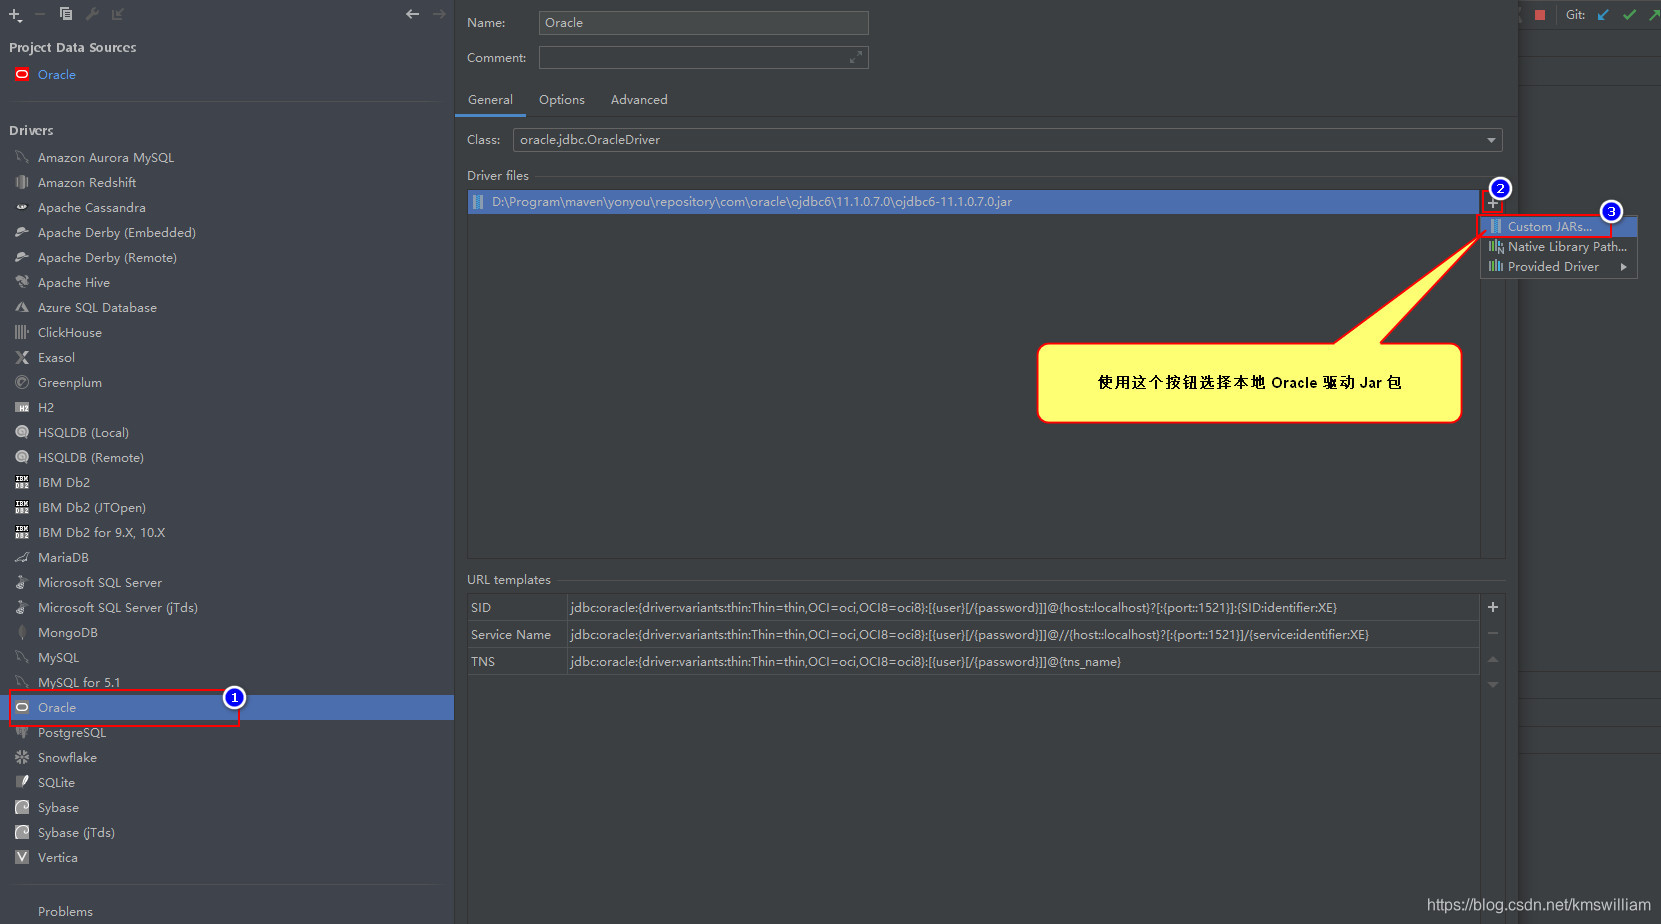The height and width of the screenshot is (924, 1661).
Task: Select the ojdbc6-11.1.0.7.0.jar driver file
Action: pyautogui.click(x=973, y=202)
